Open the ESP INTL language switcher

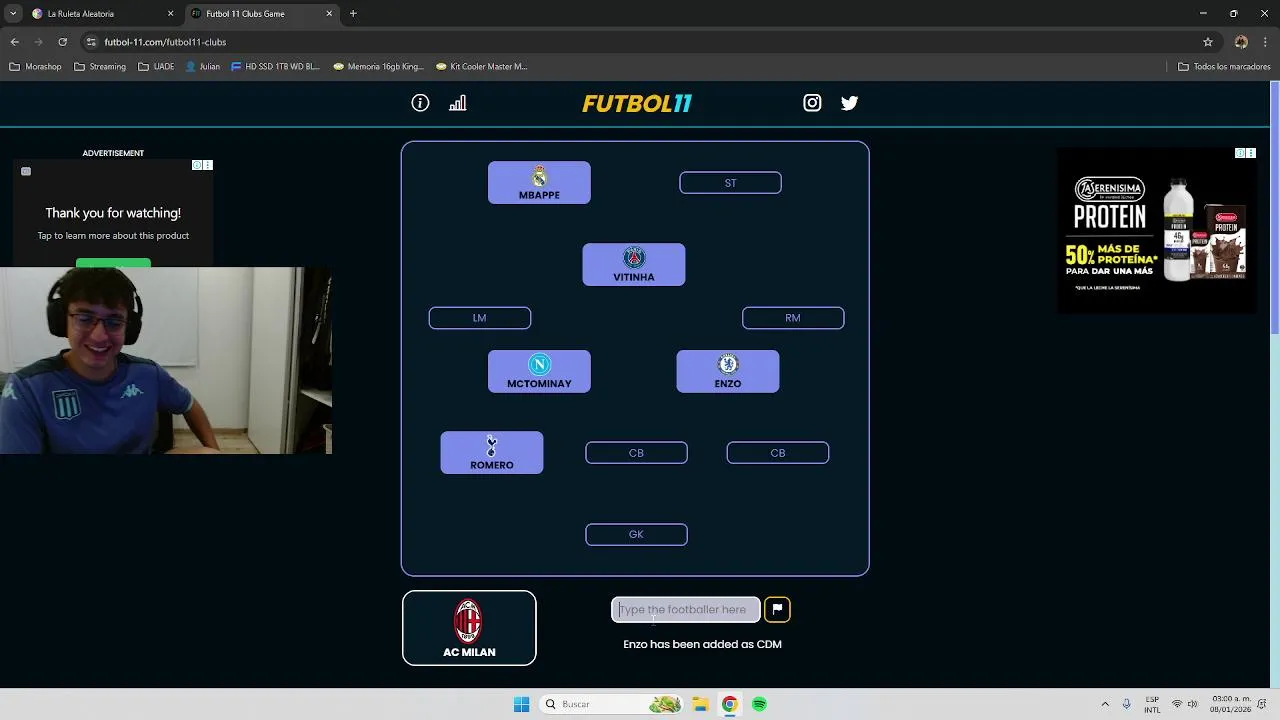tap(1153, 704)
